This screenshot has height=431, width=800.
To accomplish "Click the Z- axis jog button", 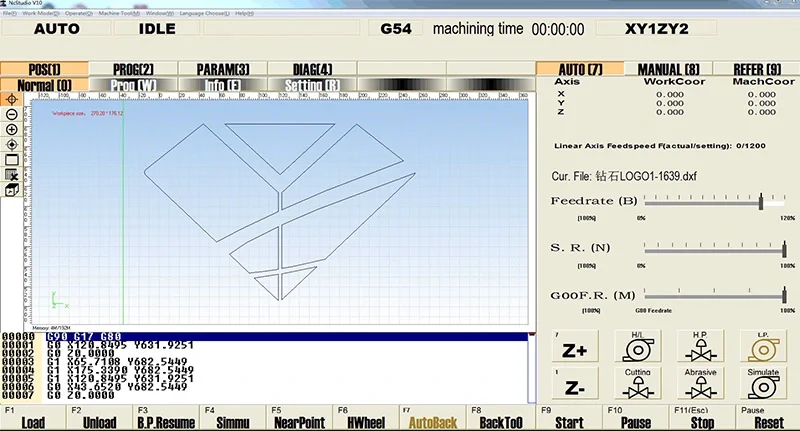I will (x=575, y=384).
